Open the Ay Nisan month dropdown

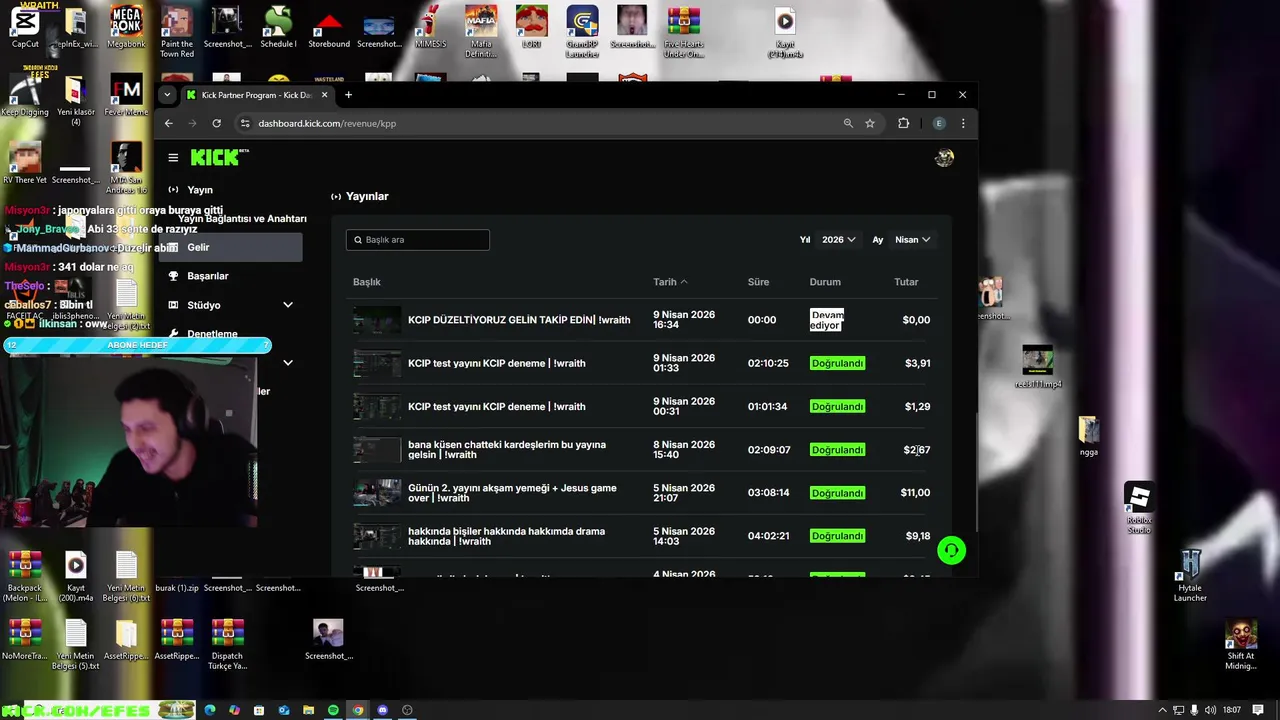tap(912, 240)
